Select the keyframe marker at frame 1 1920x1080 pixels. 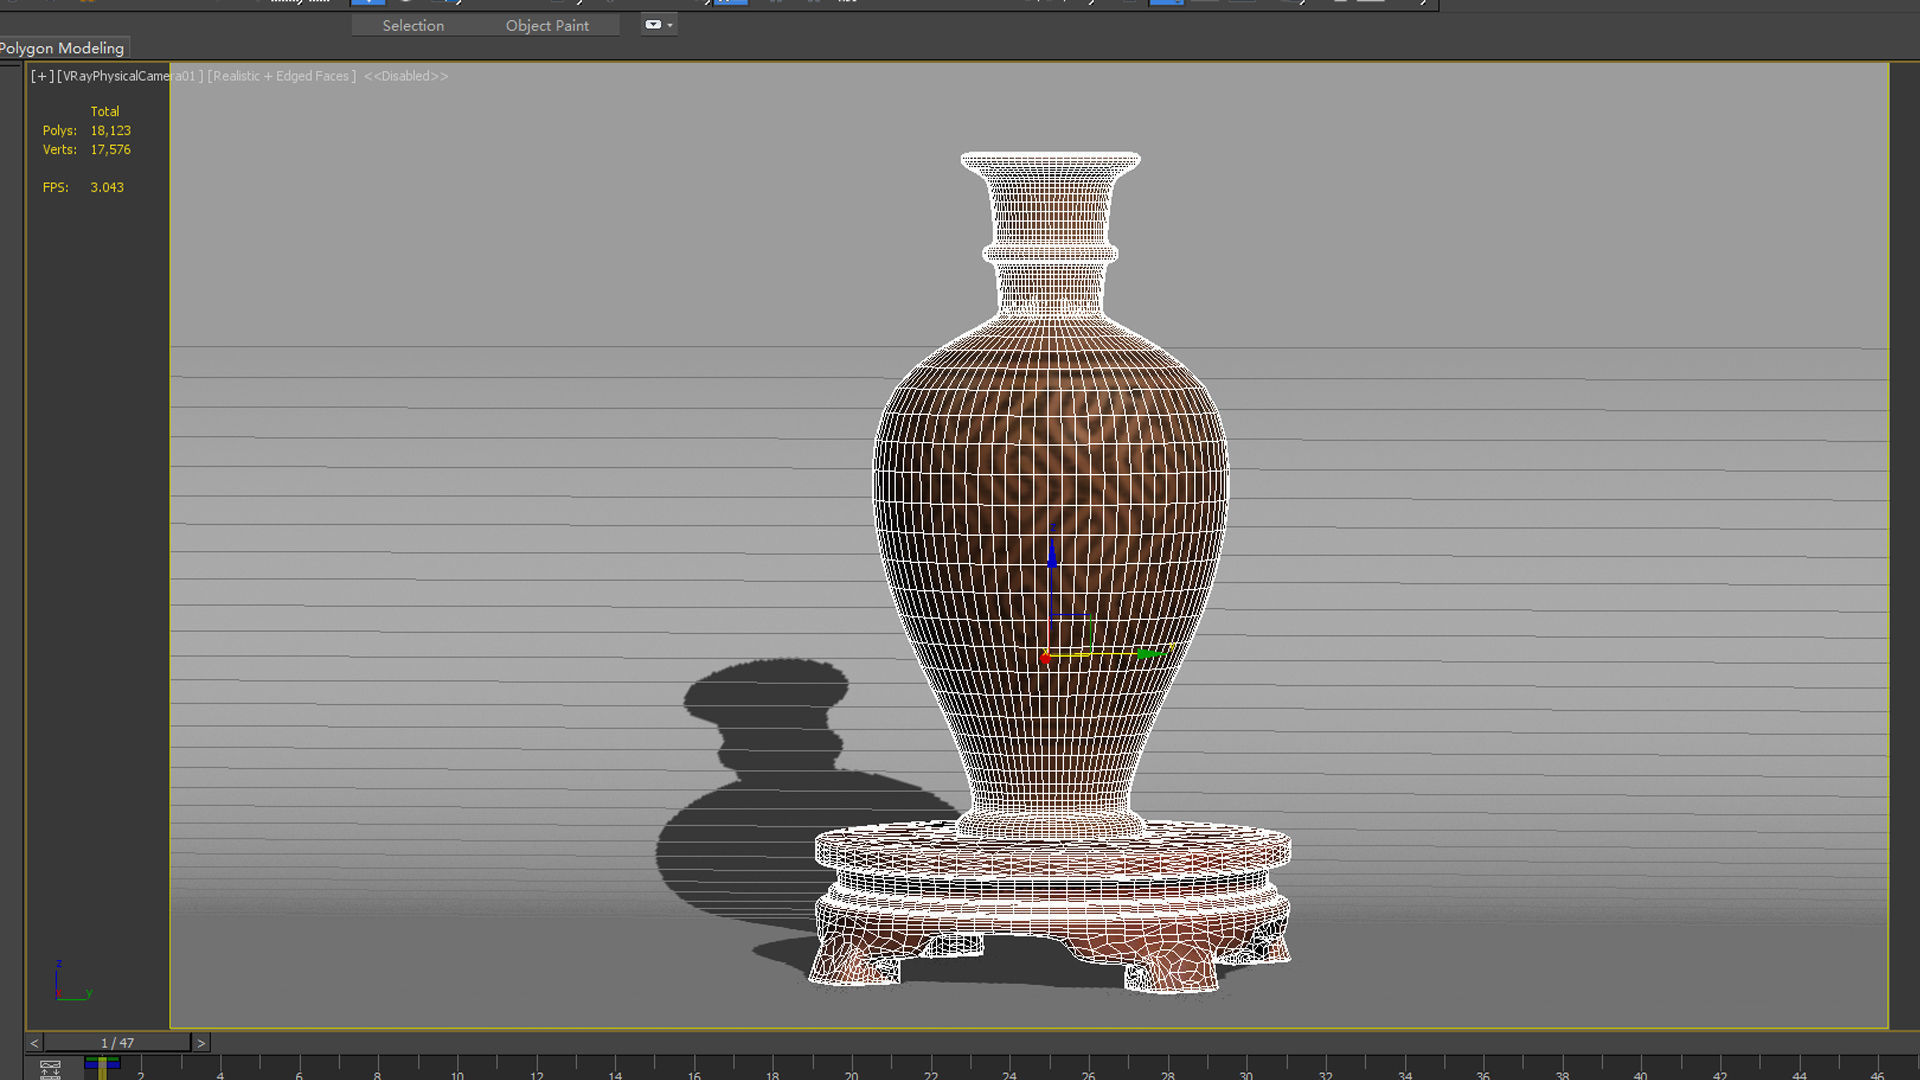tap(102, 1066)
